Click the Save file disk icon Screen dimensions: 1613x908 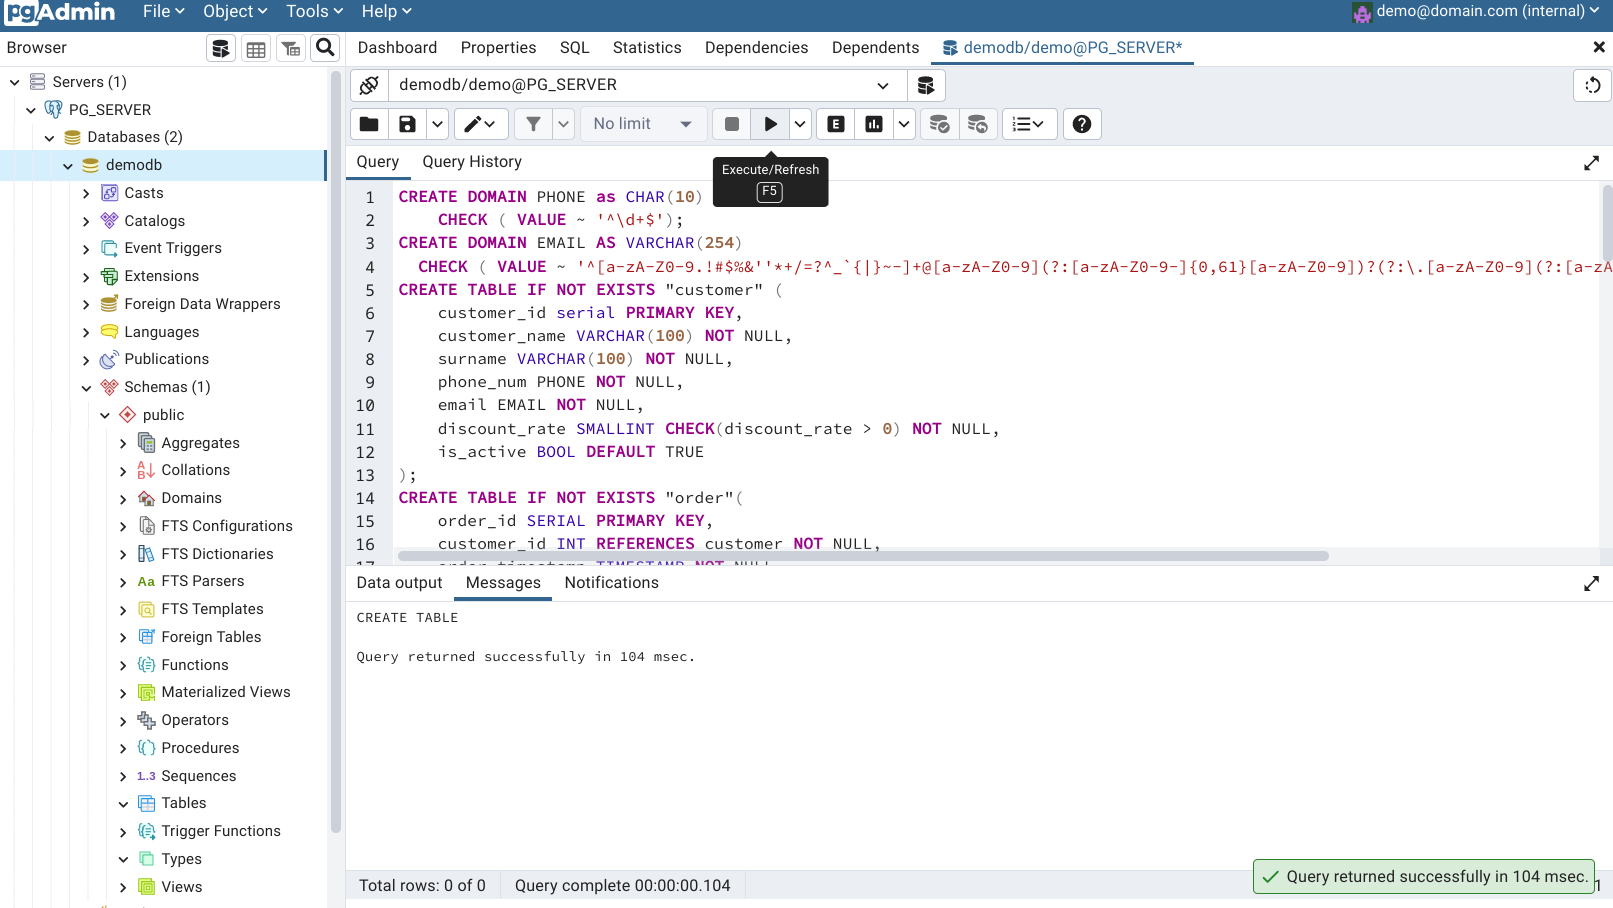pyautogui.click(x=407, y=124)
